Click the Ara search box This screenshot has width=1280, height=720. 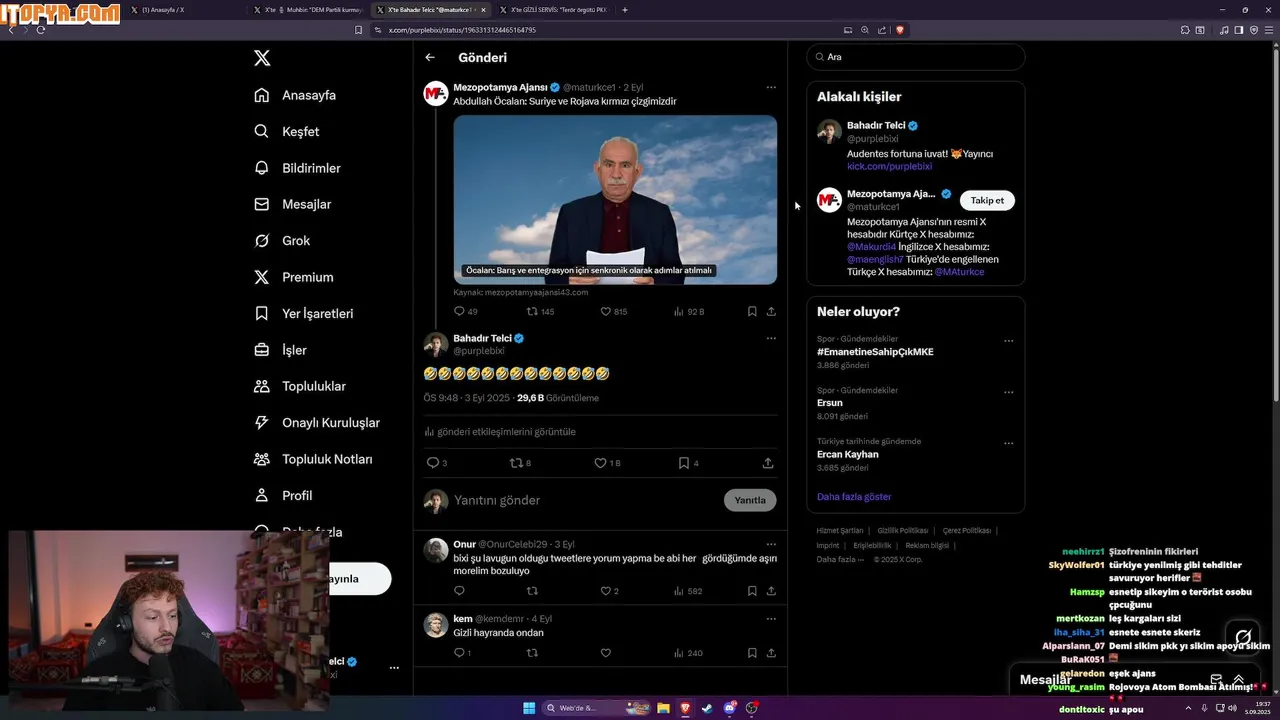[916, 57]
